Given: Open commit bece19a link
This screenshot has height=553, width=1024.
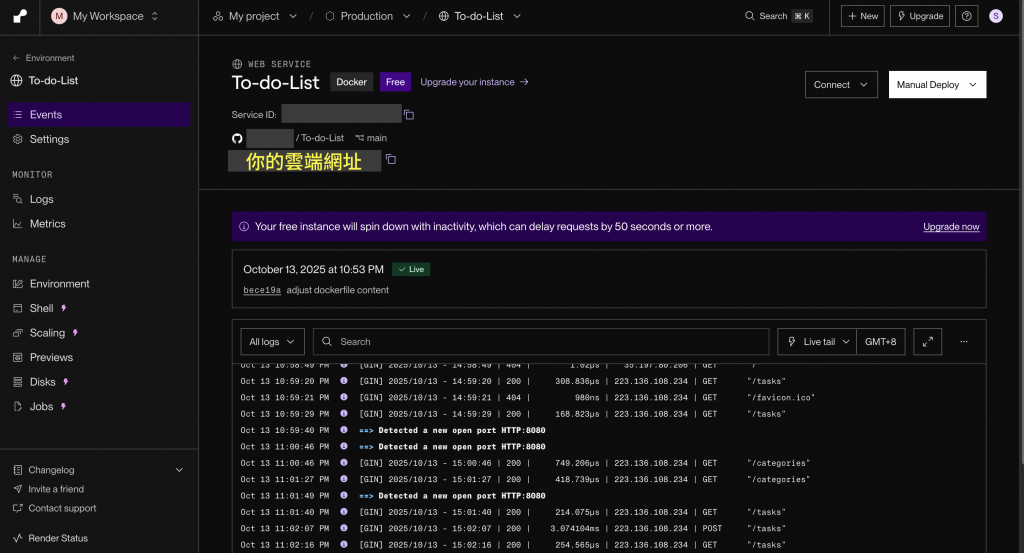Looking at the screenshot, I should tap(262, 291).
